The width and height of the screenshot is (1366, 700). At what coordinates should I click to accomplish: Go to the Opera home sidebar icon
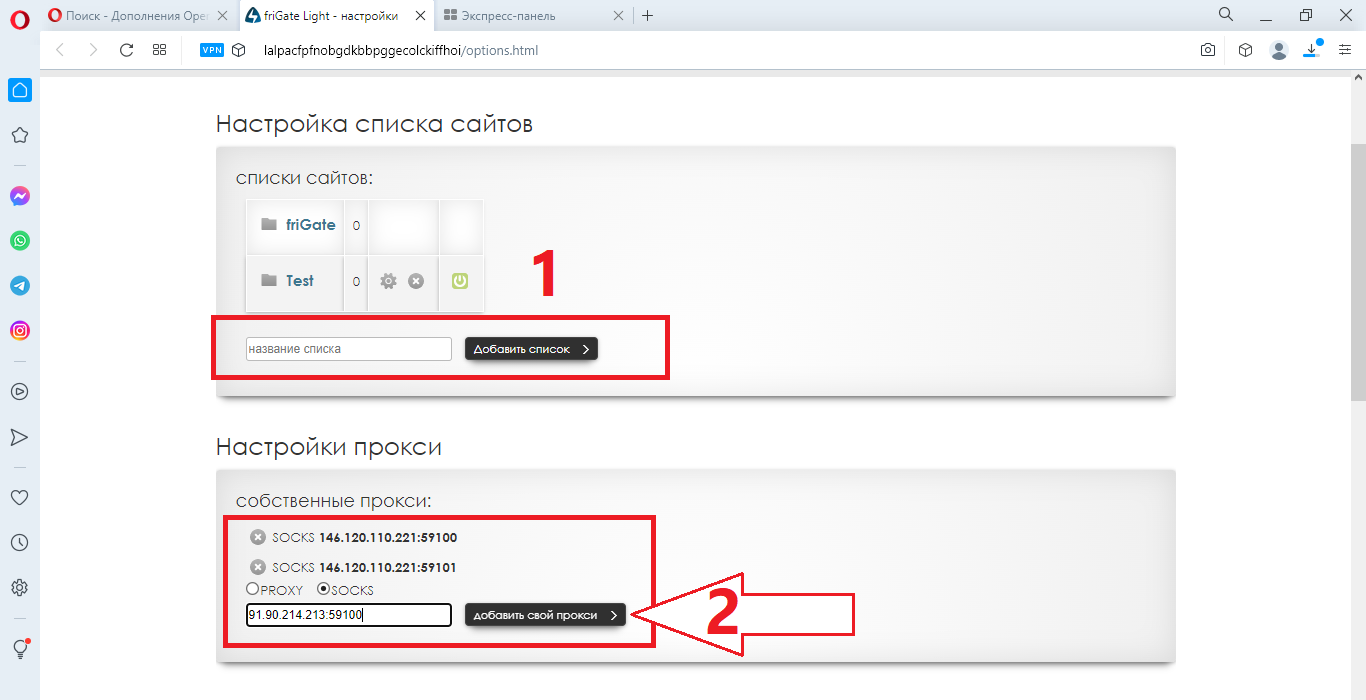point(20,90)
